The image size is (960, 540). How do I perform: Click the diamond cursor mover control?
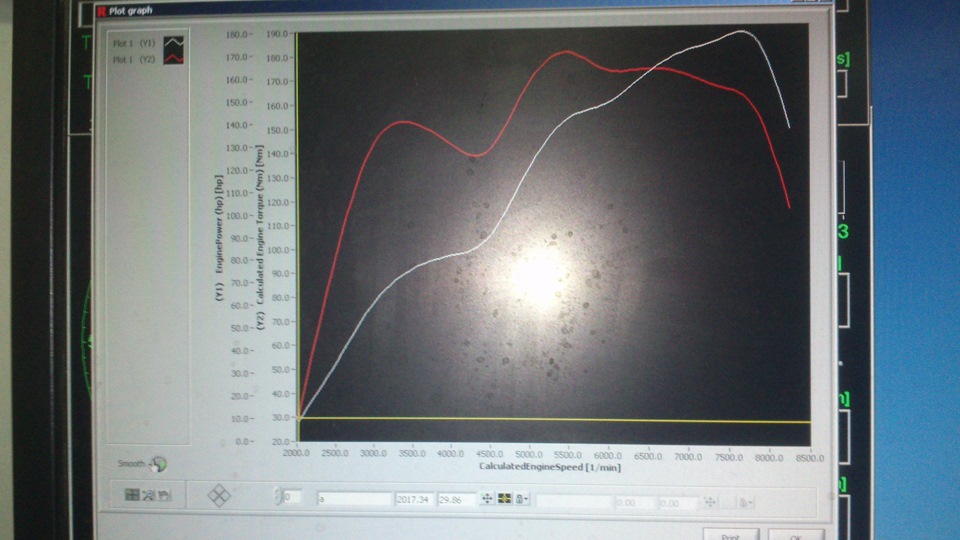coord(219,495)
